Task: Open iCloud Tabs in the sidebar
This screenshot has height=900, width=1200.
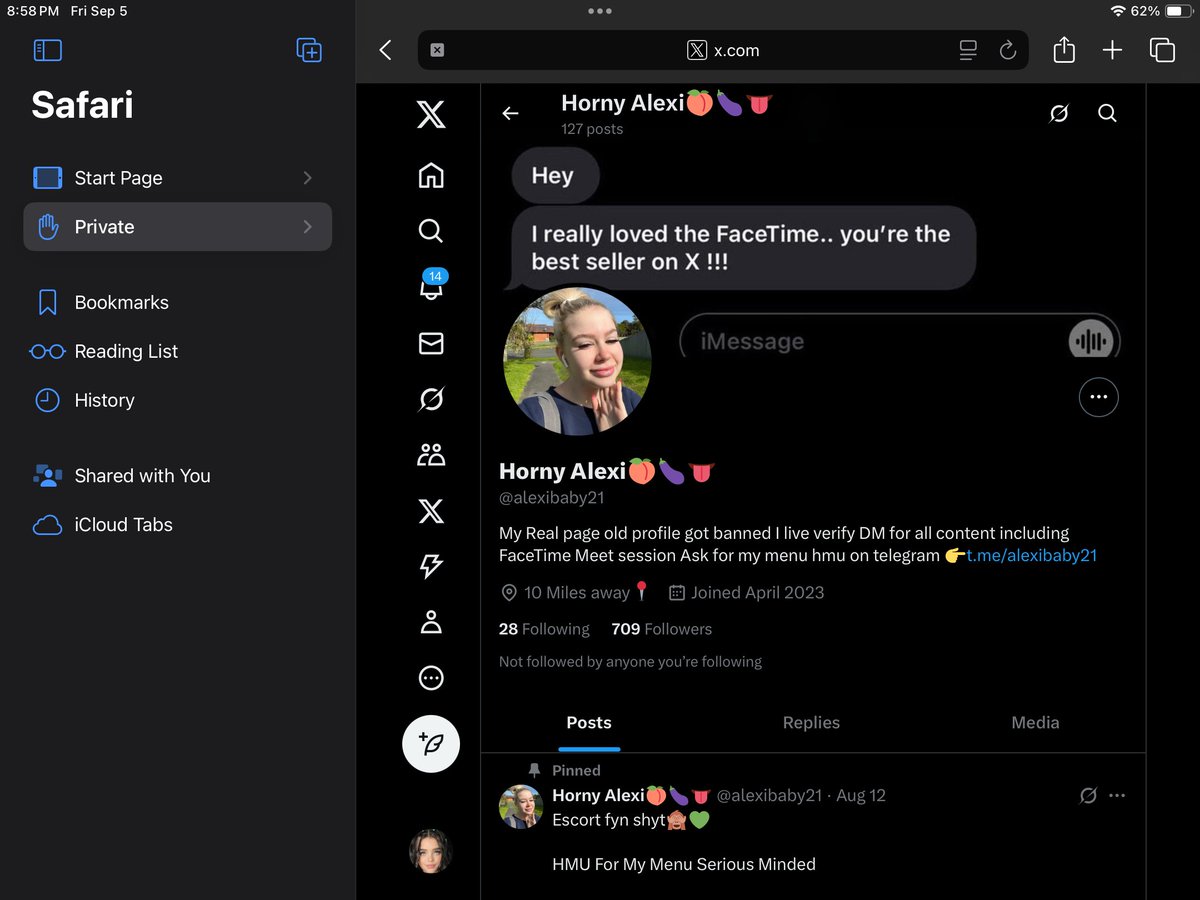Action: (x=177, y=525)
